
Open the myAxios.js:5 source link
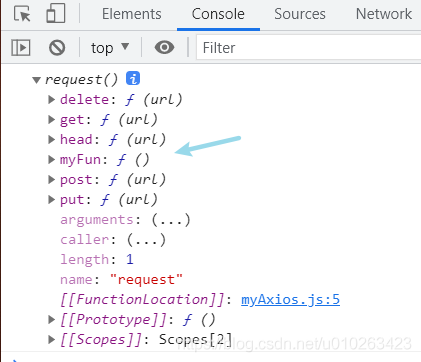290,300
